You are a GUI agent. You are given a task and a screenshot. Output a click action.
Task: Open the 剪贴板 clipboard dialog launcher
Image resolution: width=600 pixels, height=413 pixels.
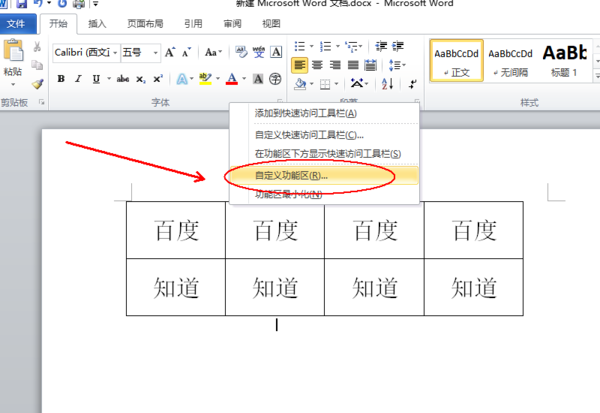click(x=41, y=102)
